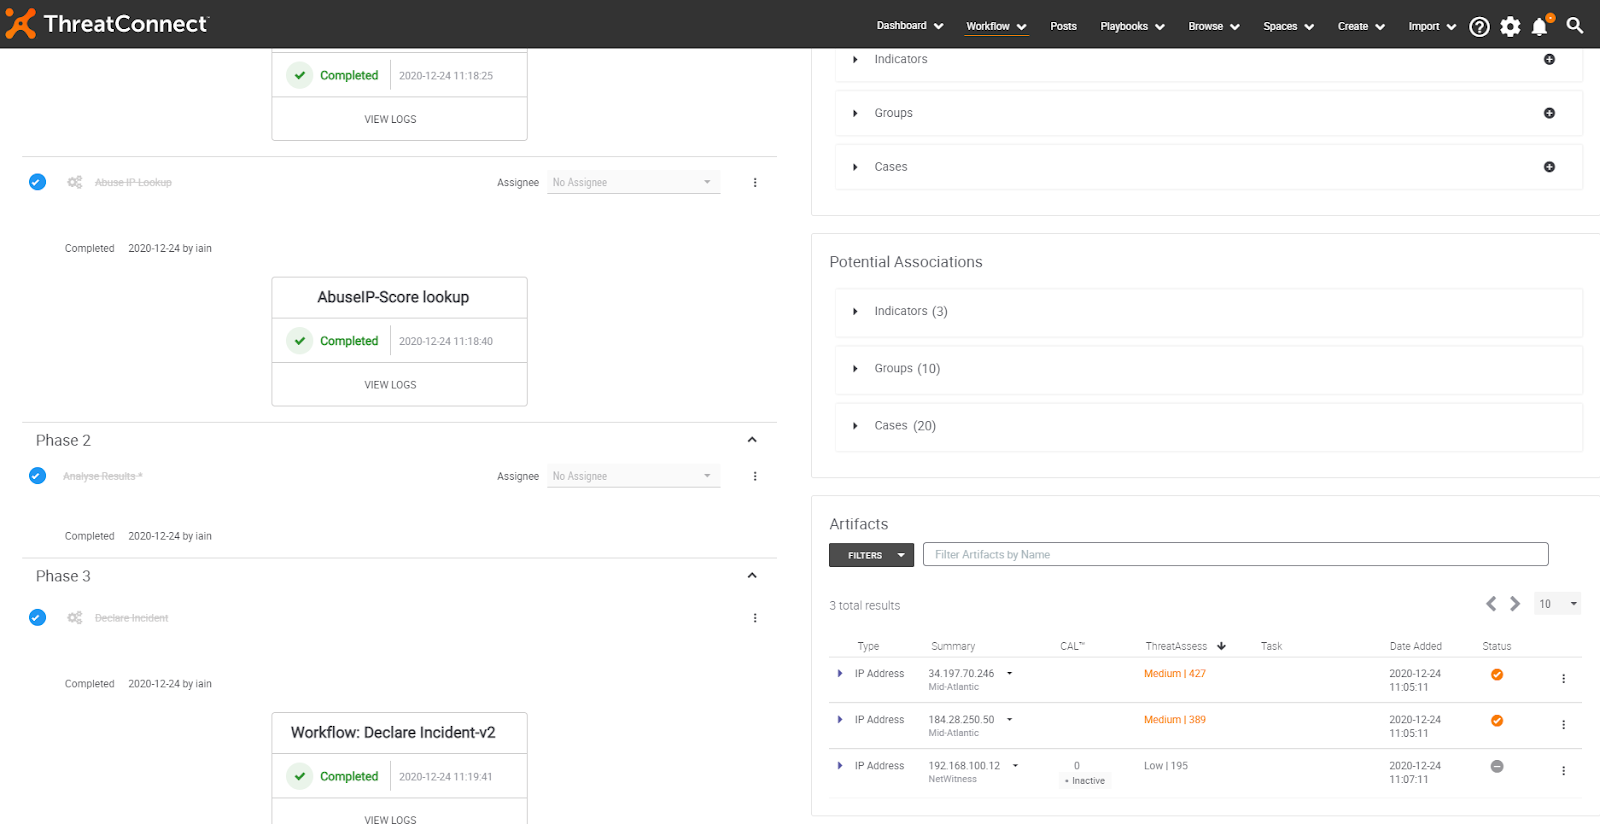
Task: Click the ThreatConnect logo
Action: click(x=107, y=24)
